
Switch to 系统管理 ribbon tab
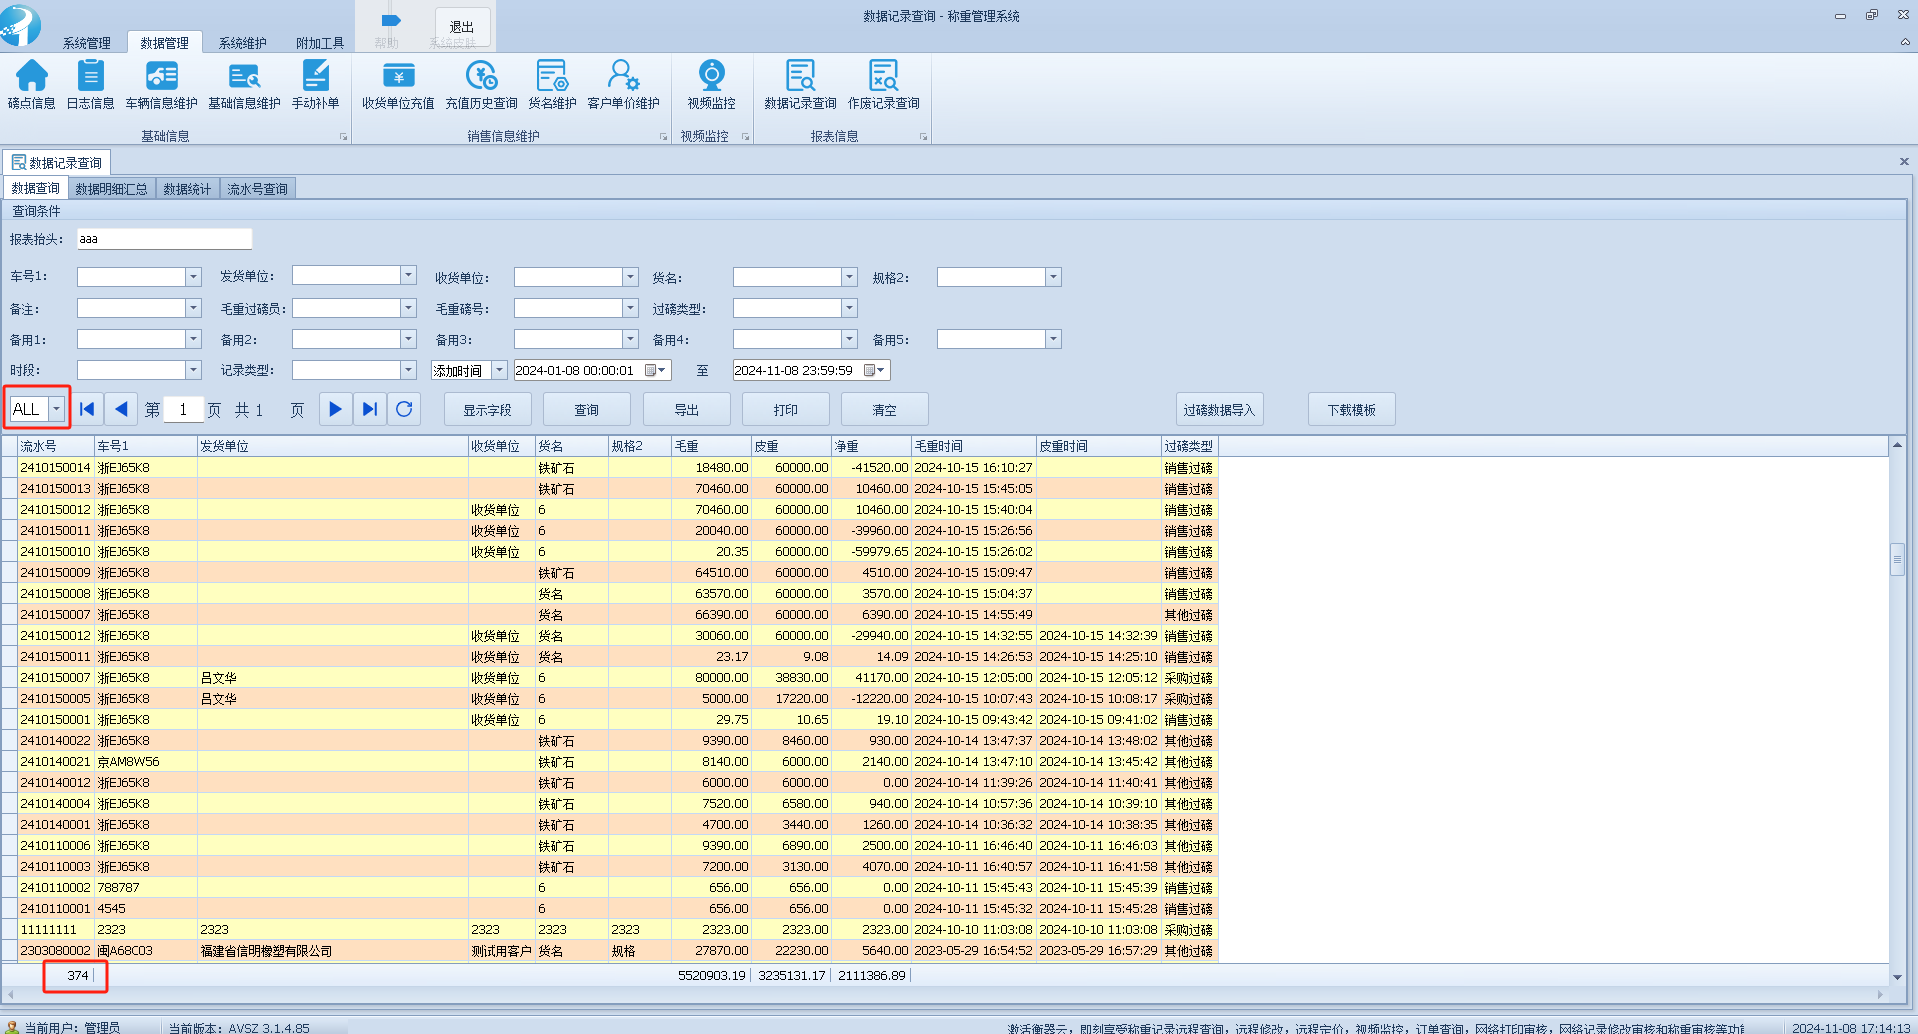pos(87,43)
